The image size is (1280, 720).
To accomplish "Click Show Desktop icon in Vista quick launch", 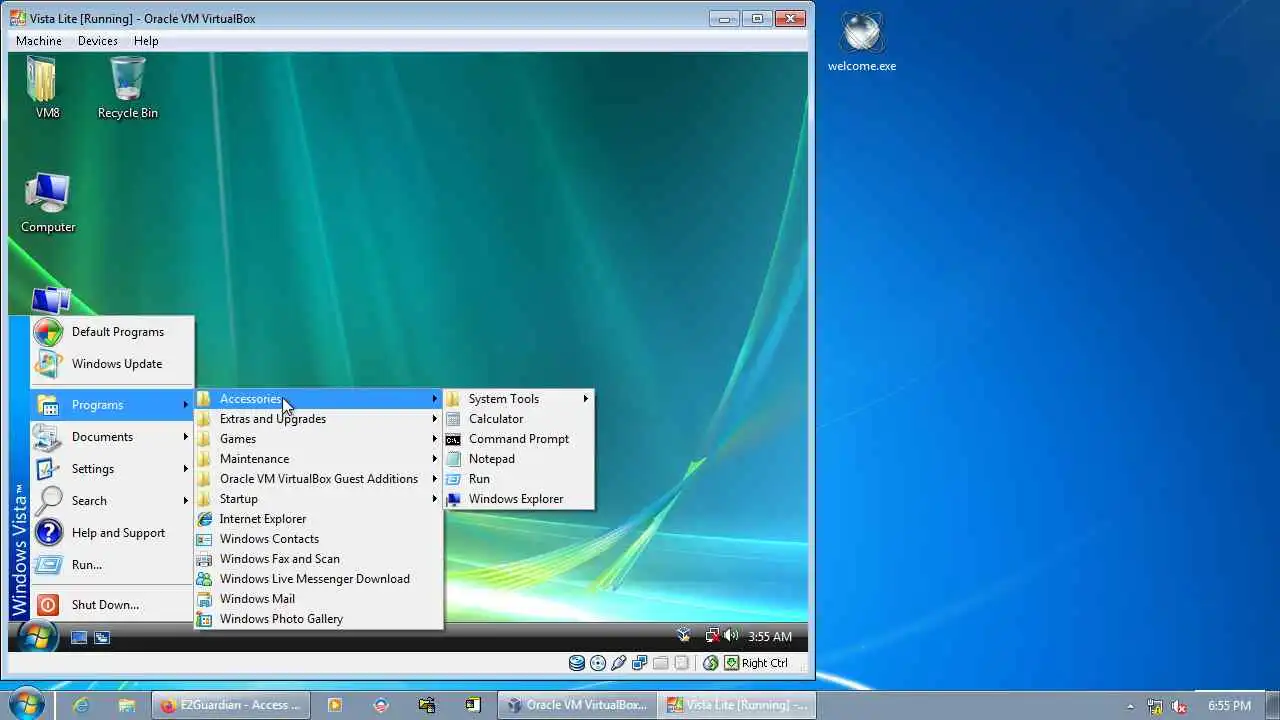I will pyautogui.click(x=78, y=637).
